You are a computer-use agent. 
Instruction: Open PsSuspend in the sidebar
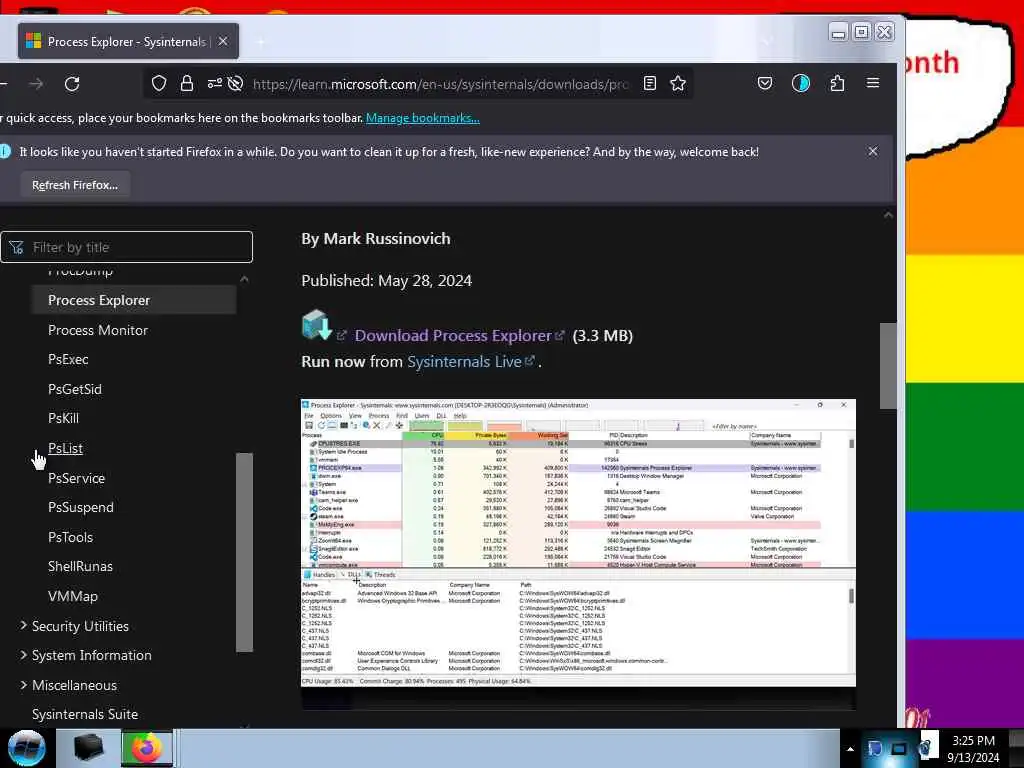tap(80, 507)
